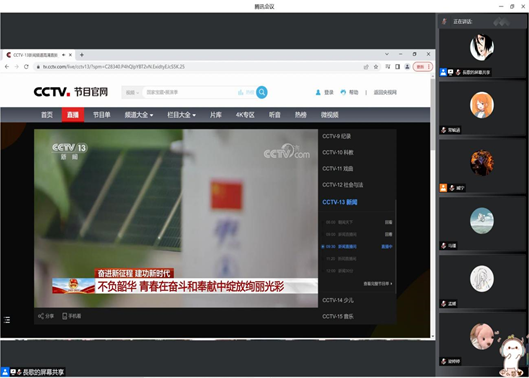Open the 片库 nav item
Image resolution: width=529 pixels, height=378 pixels.
point(216,115)
